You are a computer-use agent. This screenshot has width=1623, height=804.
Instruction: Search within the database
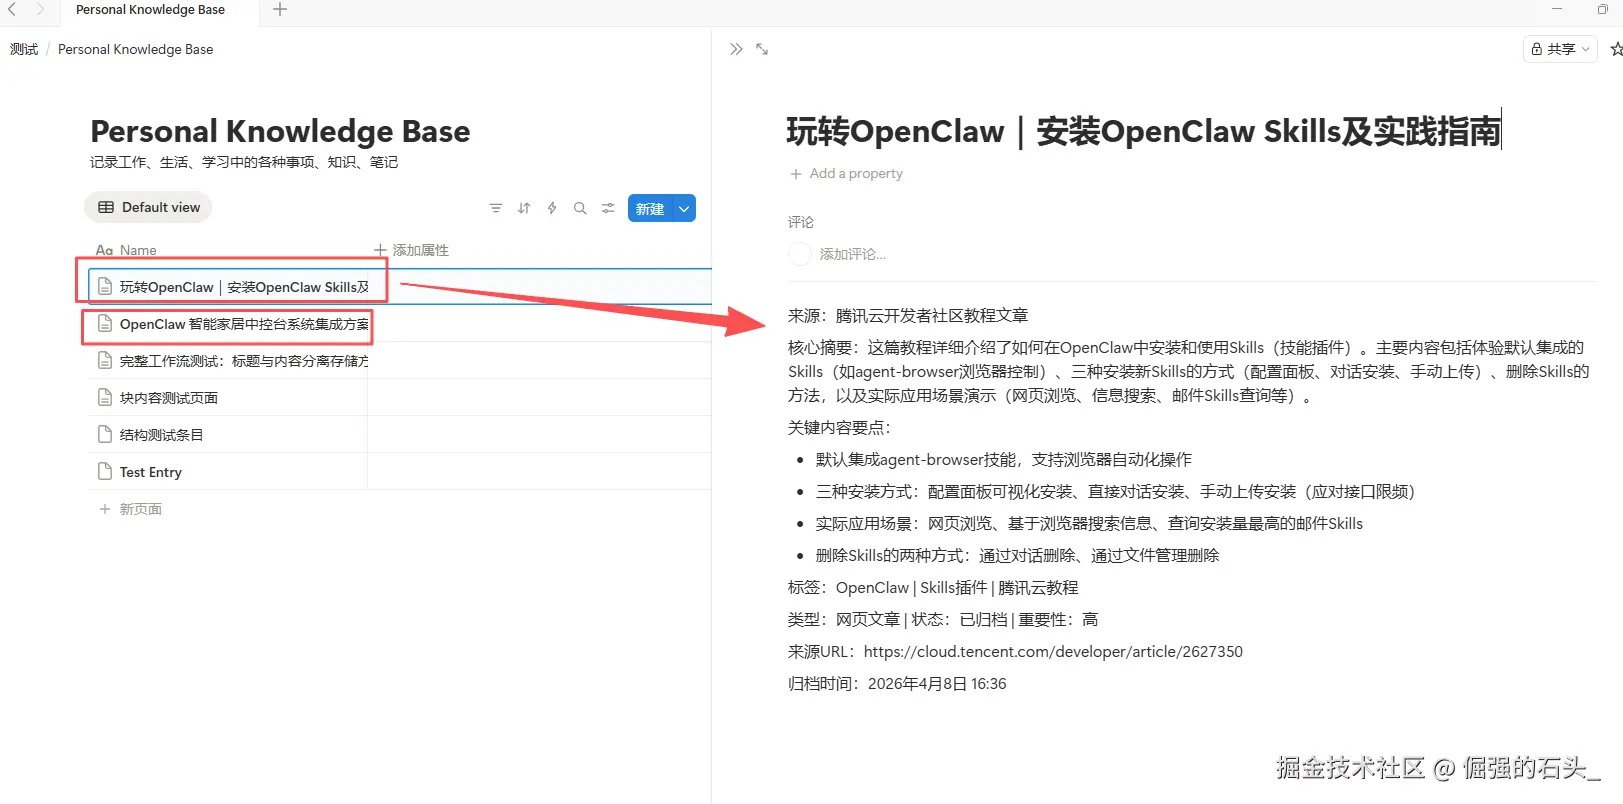pos(580,208)
